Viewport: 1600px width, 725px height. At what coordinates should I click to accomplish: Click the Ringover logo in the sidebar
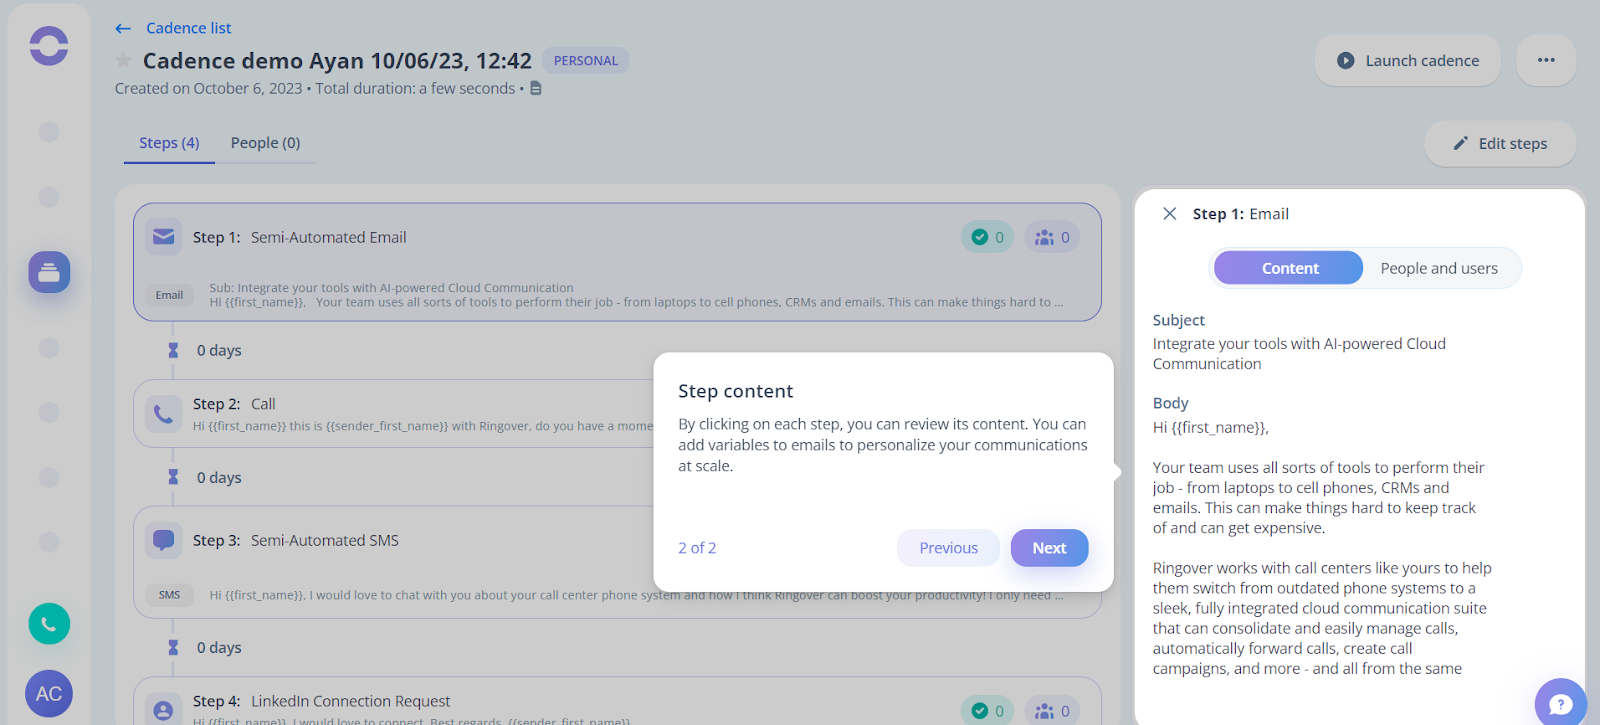[x=49, y=46]
